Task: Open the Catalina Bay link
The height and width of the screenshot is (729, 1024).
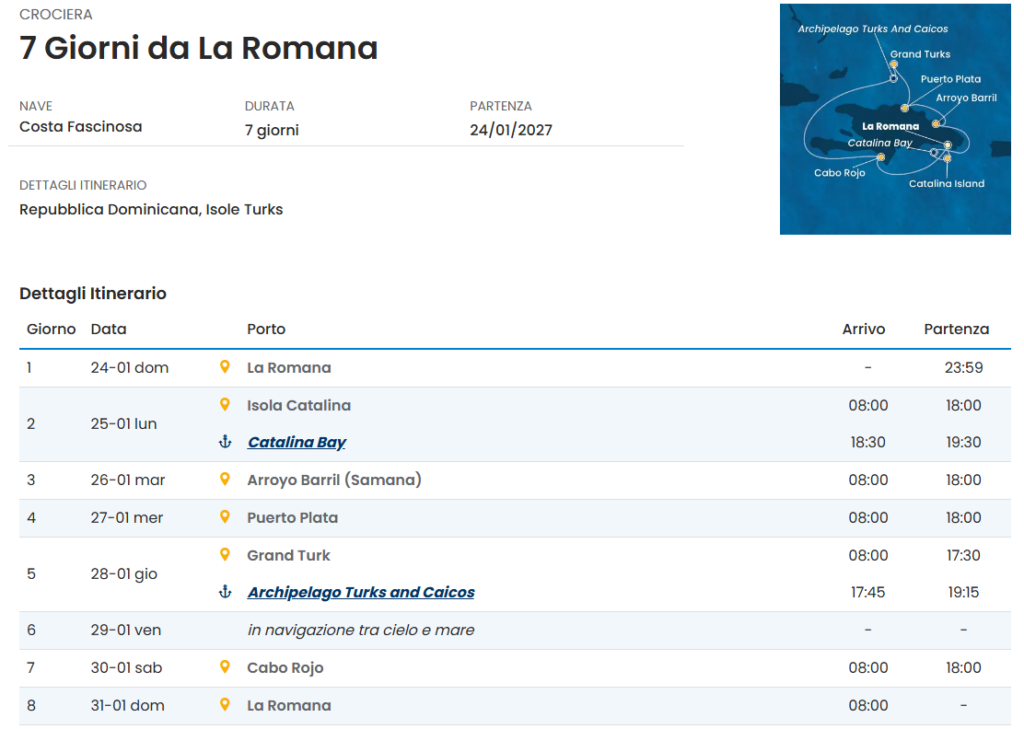Action: pyautogui.click(x=297, y=442)
